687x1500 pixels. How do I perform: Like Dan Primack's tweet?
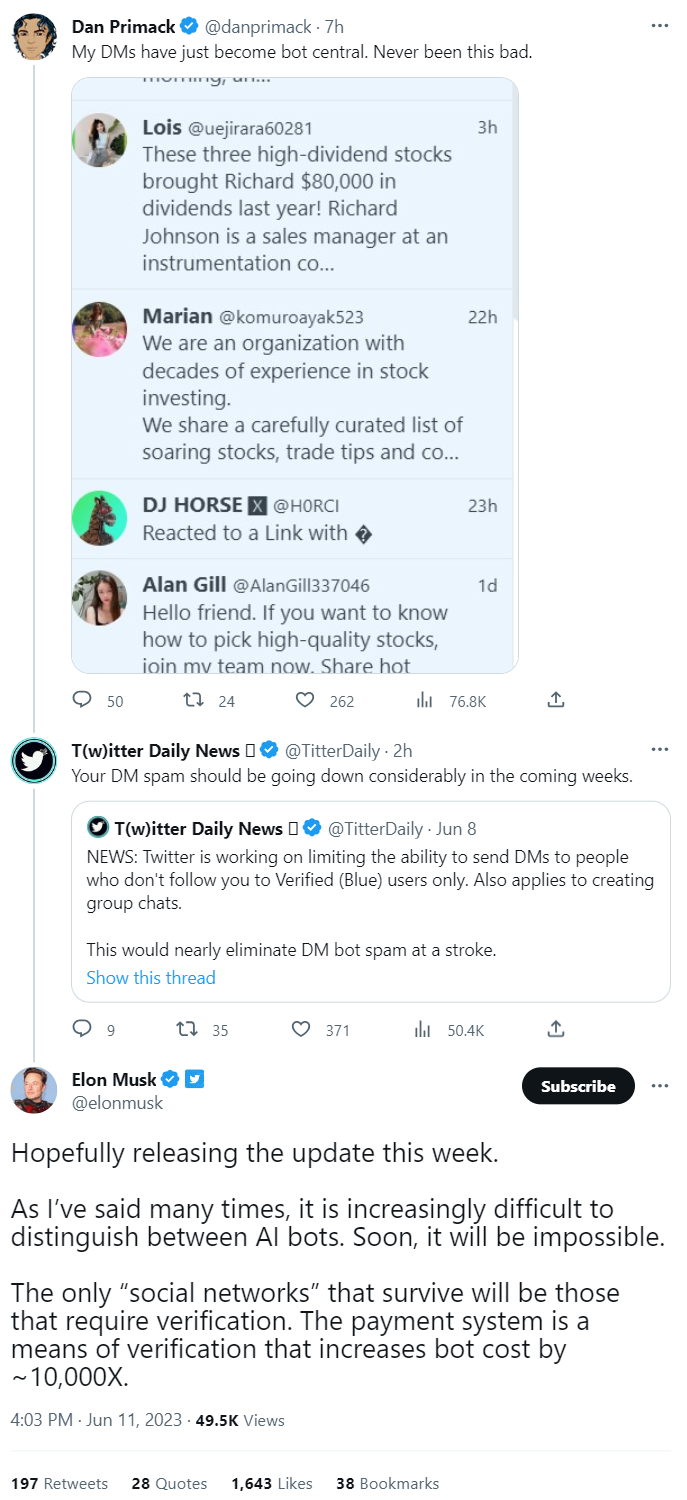click(x=305, y=700)
